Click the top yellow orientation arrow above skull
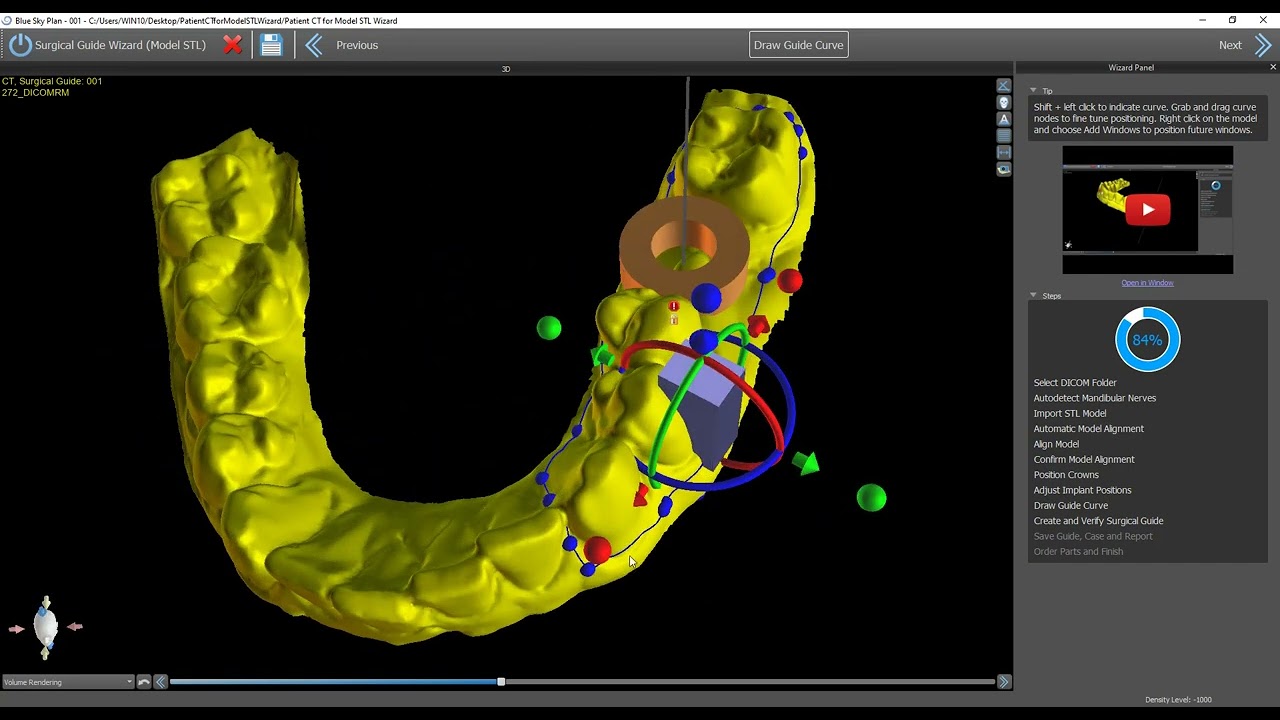This screenshot has height=720, width=1280. point(46,602)
